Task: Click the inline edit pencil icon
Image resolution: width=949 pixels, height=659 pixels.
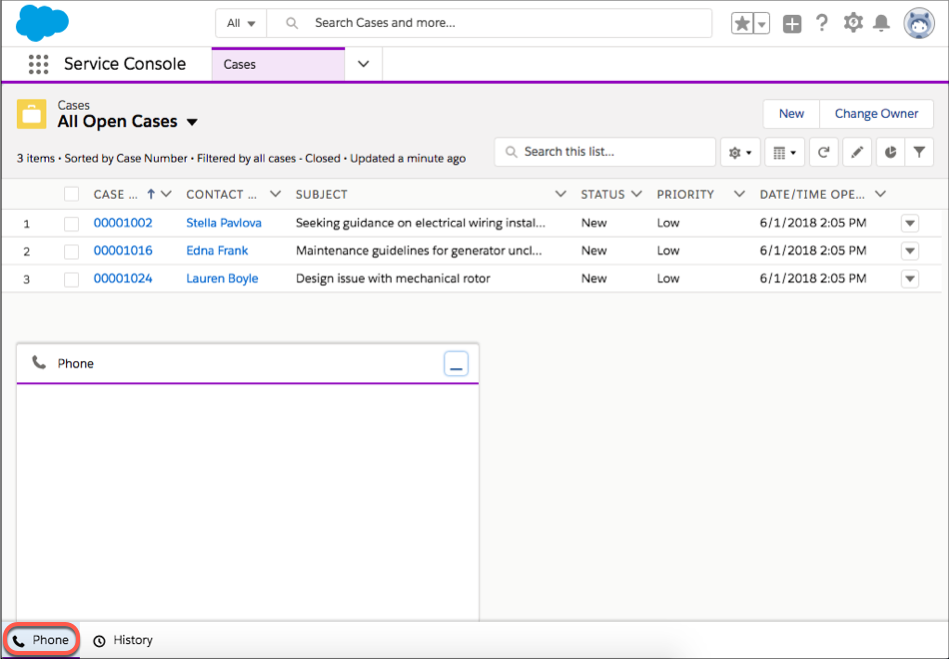Action: pos(856,152)
